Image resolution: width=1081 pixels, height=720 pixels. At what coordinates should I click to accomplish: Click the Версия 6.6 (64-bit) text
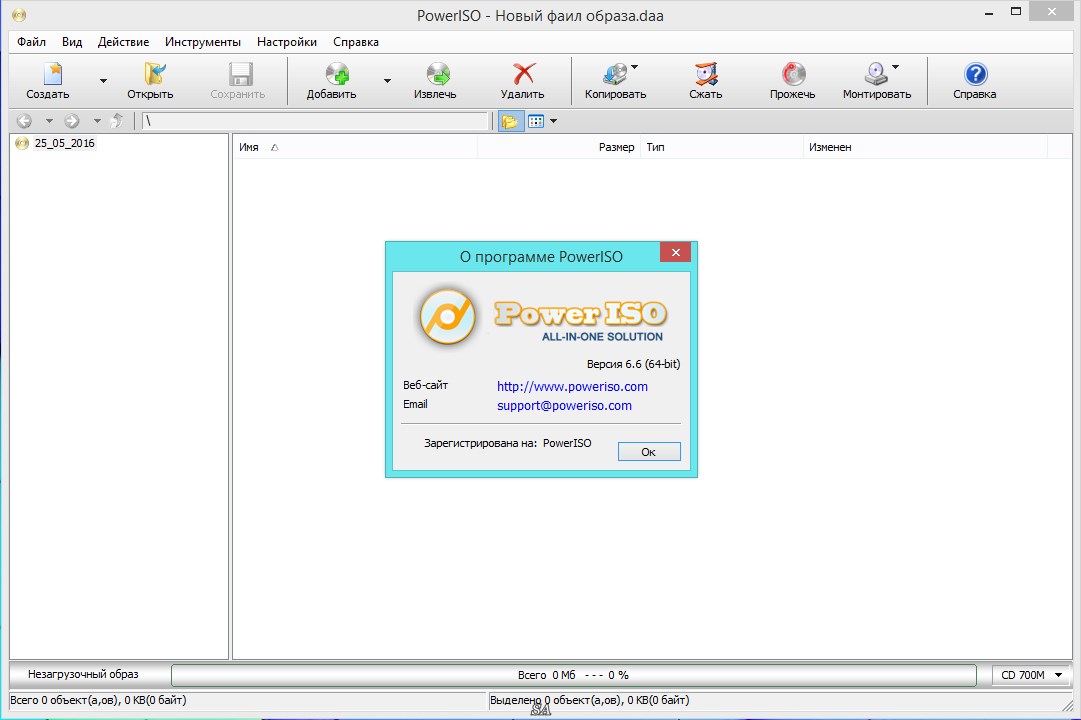(x=633, y=364)
